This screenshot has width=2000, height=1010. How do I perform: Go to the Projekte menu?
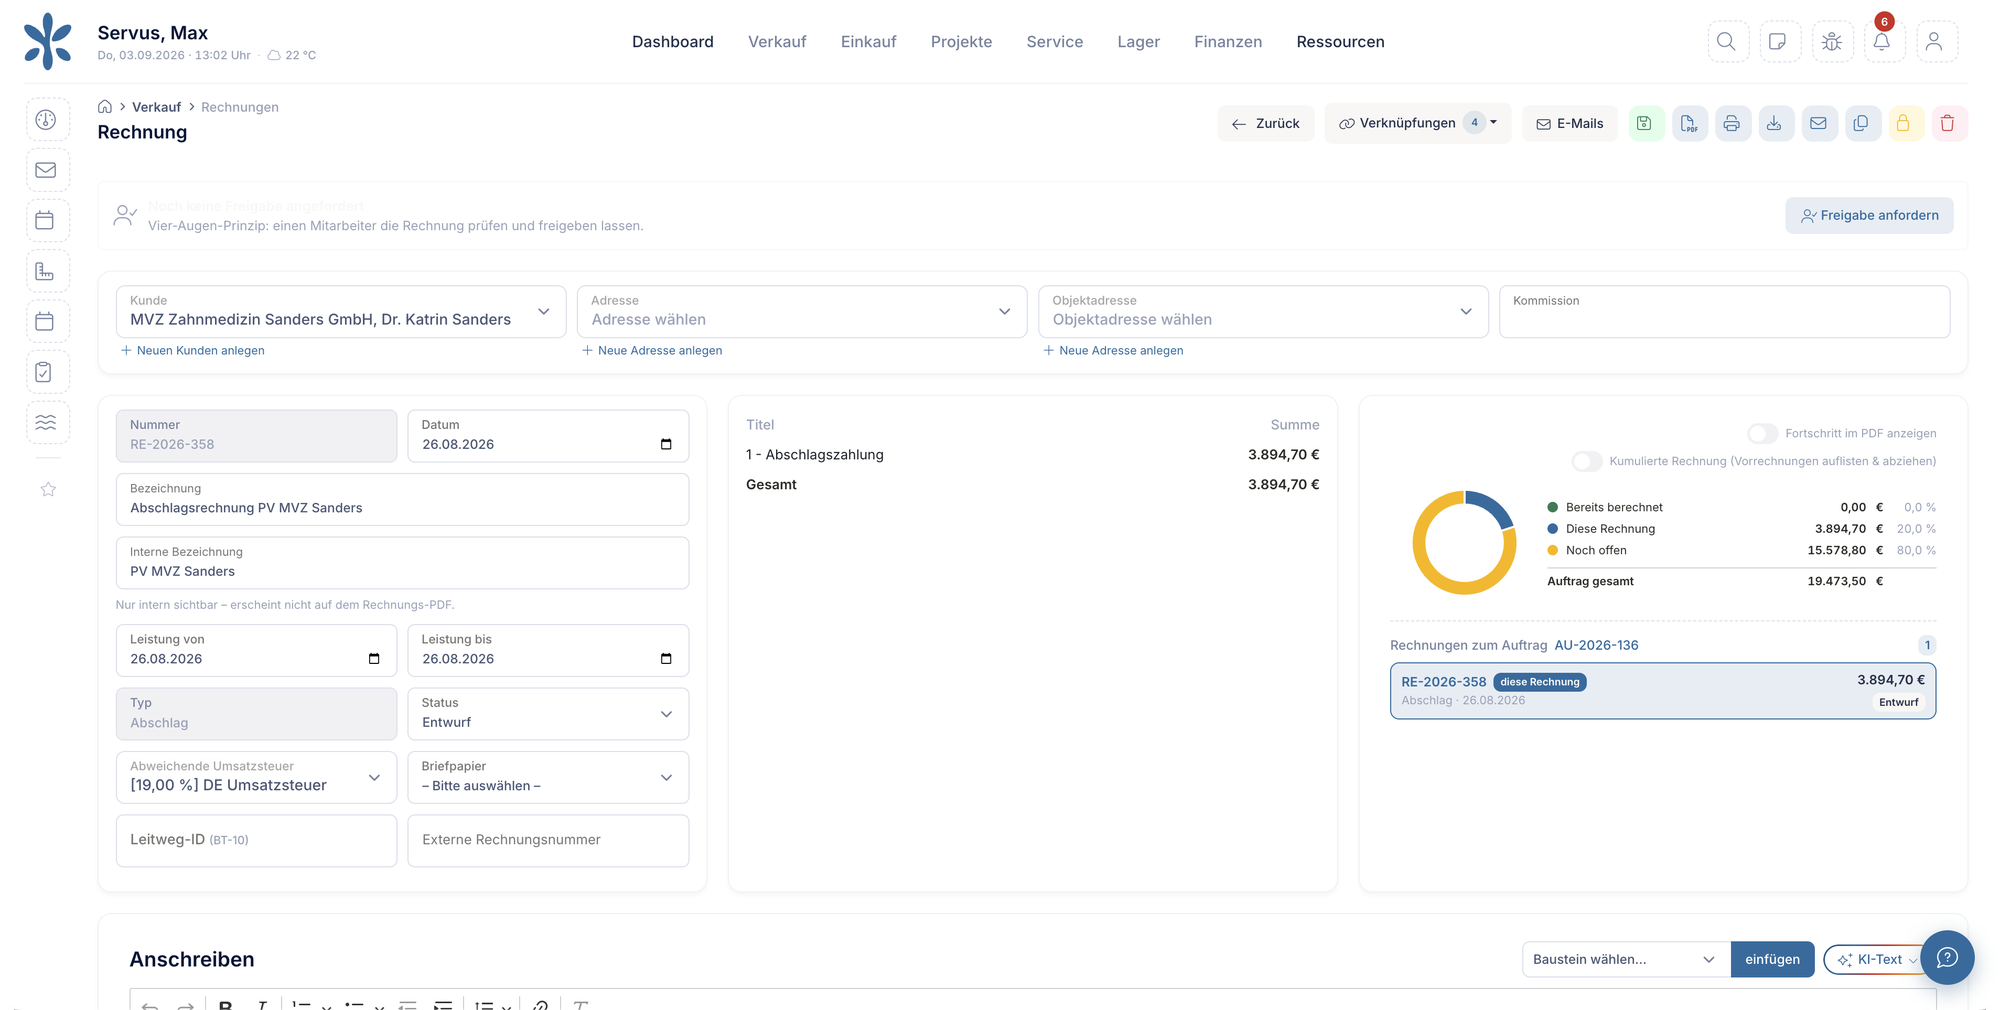(961, 42)
